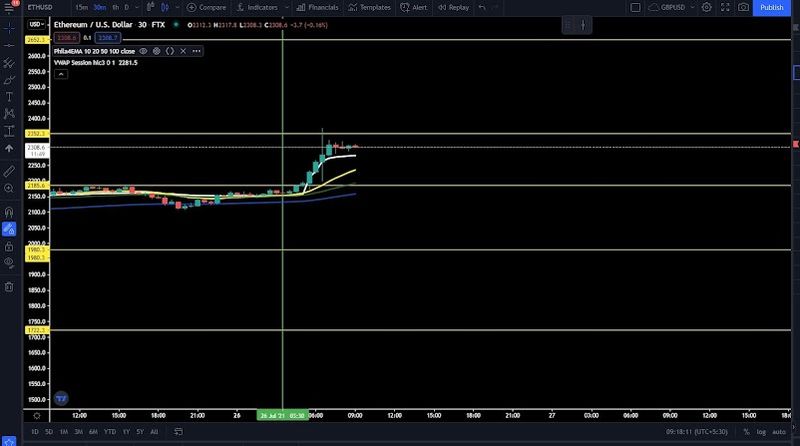This screenshot has height=446, width=800.
Task: Open chart settings gear in top bar
Action: 707,7
